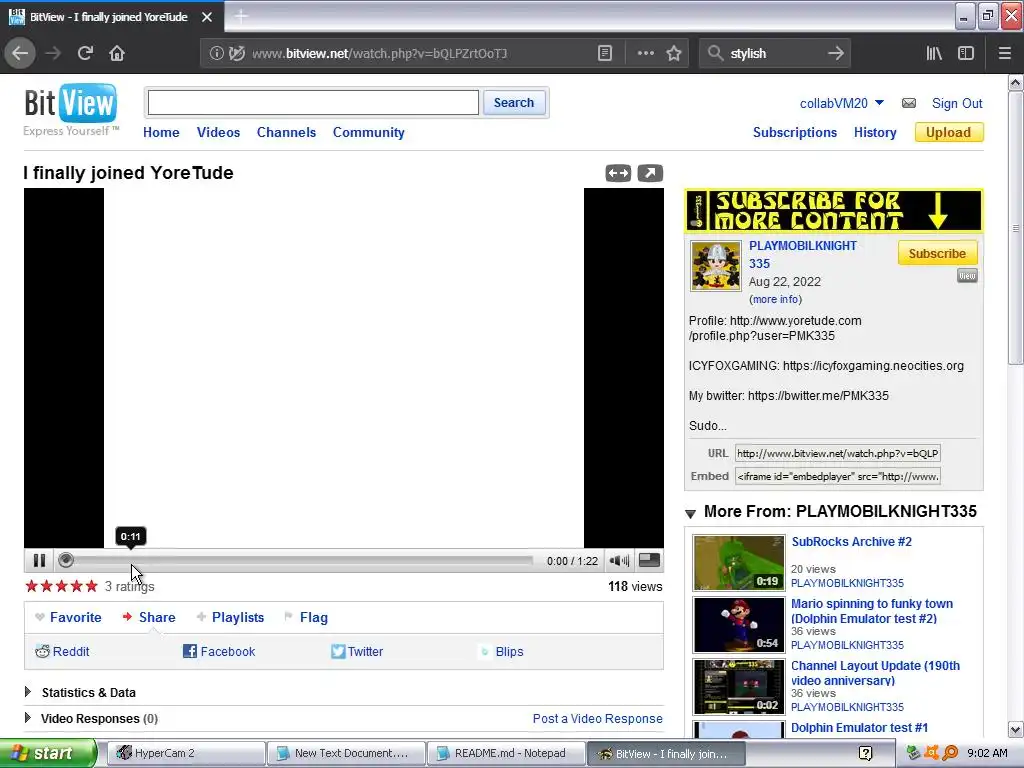Pop out the video player
The height and width of the screenshot is (768, 1024).
(650, 173)
